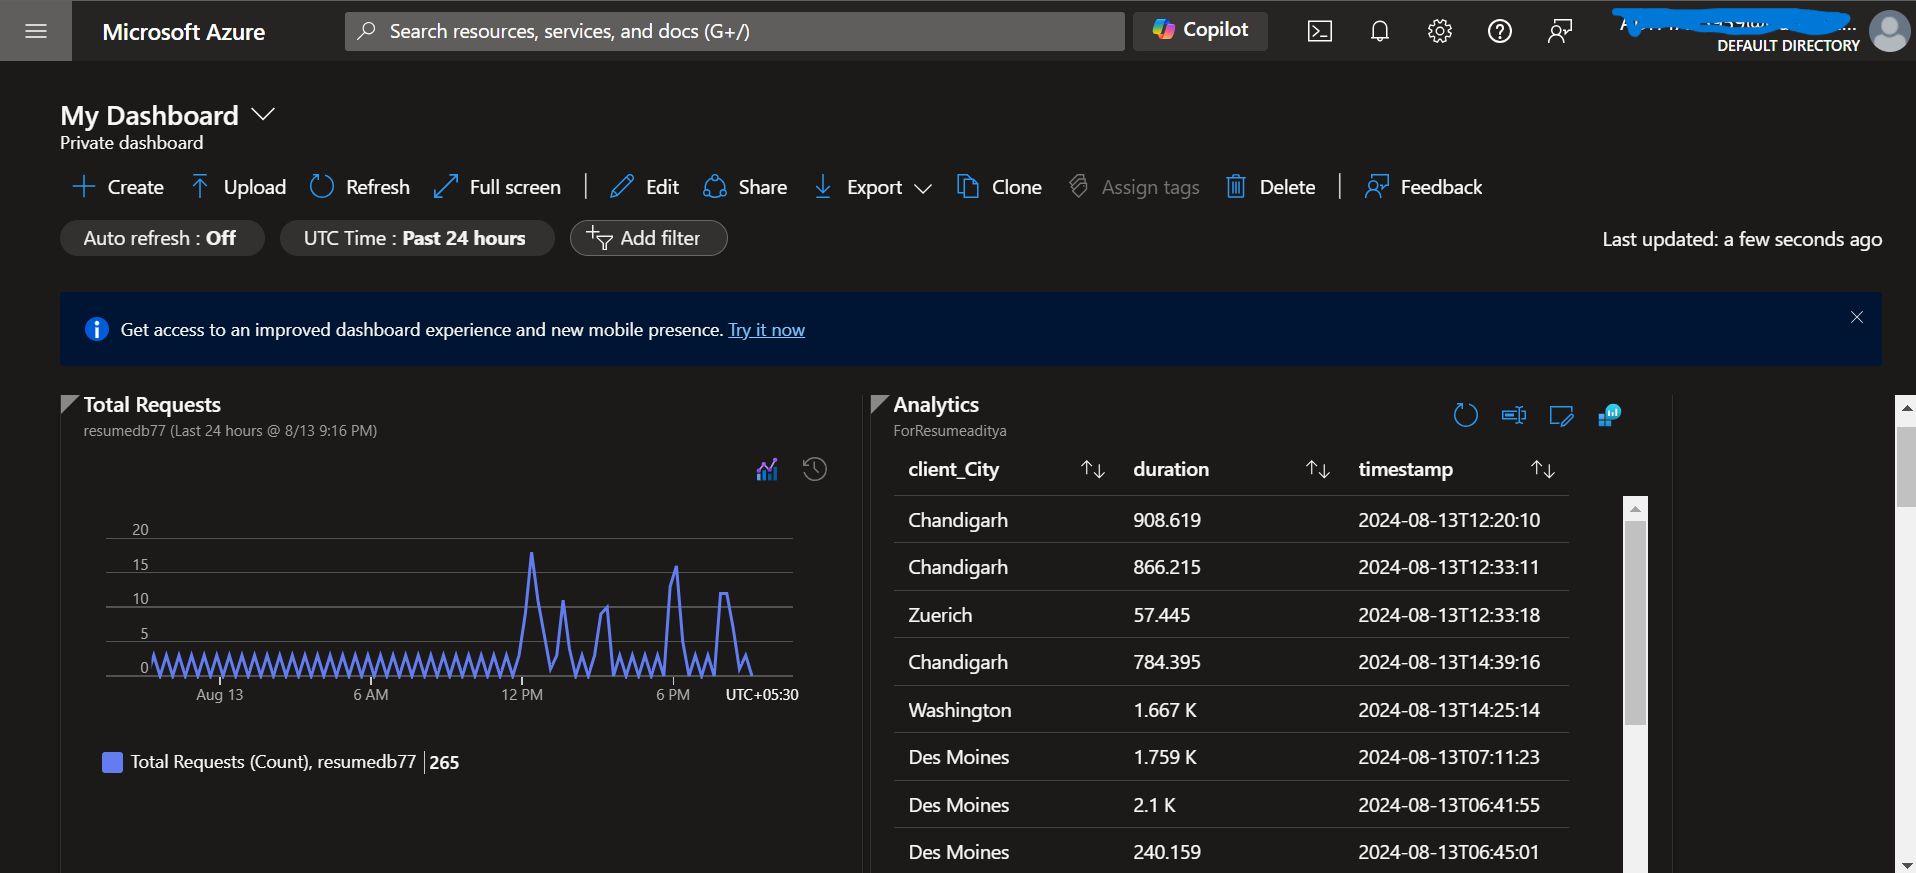Image resolution: width=1916 pixels, height=873 pixels.
Task: Select duration value 1.759 K
Action: [1165, 757]
